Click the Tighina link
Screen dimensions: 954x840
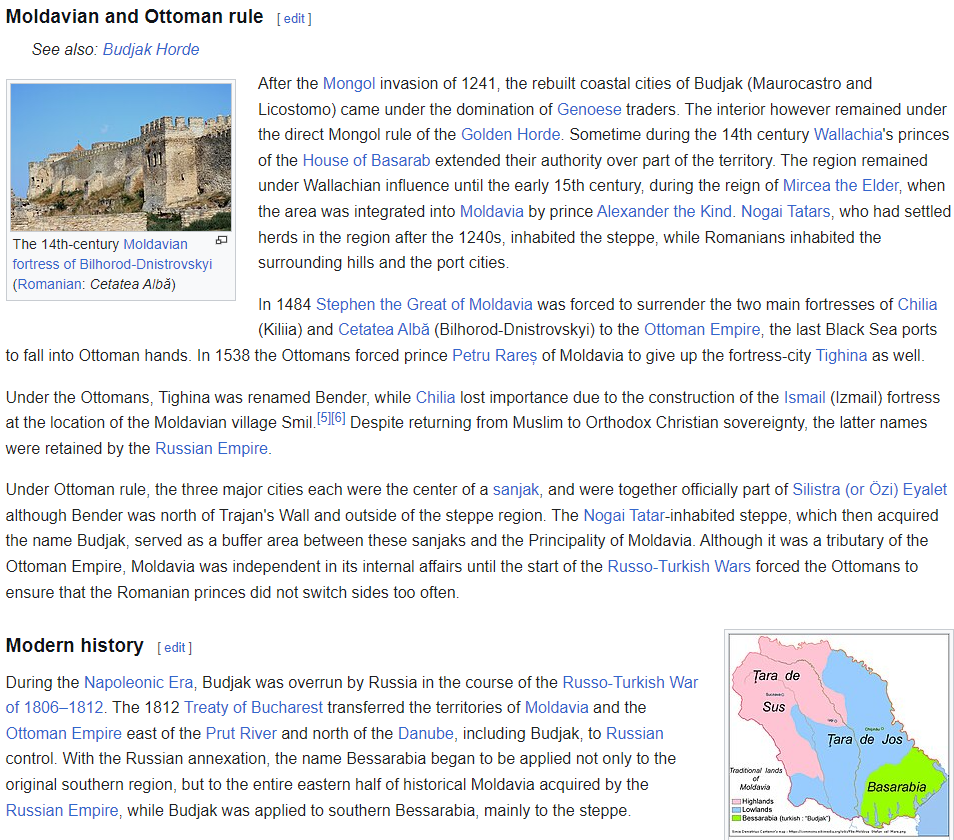(x=841, y=355)
